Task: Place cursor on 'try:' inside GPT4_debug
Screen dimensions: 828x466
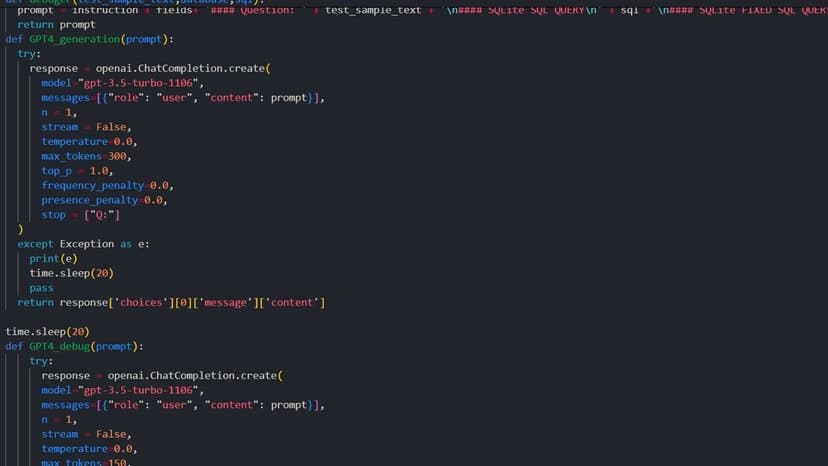Action: (41, 361)
